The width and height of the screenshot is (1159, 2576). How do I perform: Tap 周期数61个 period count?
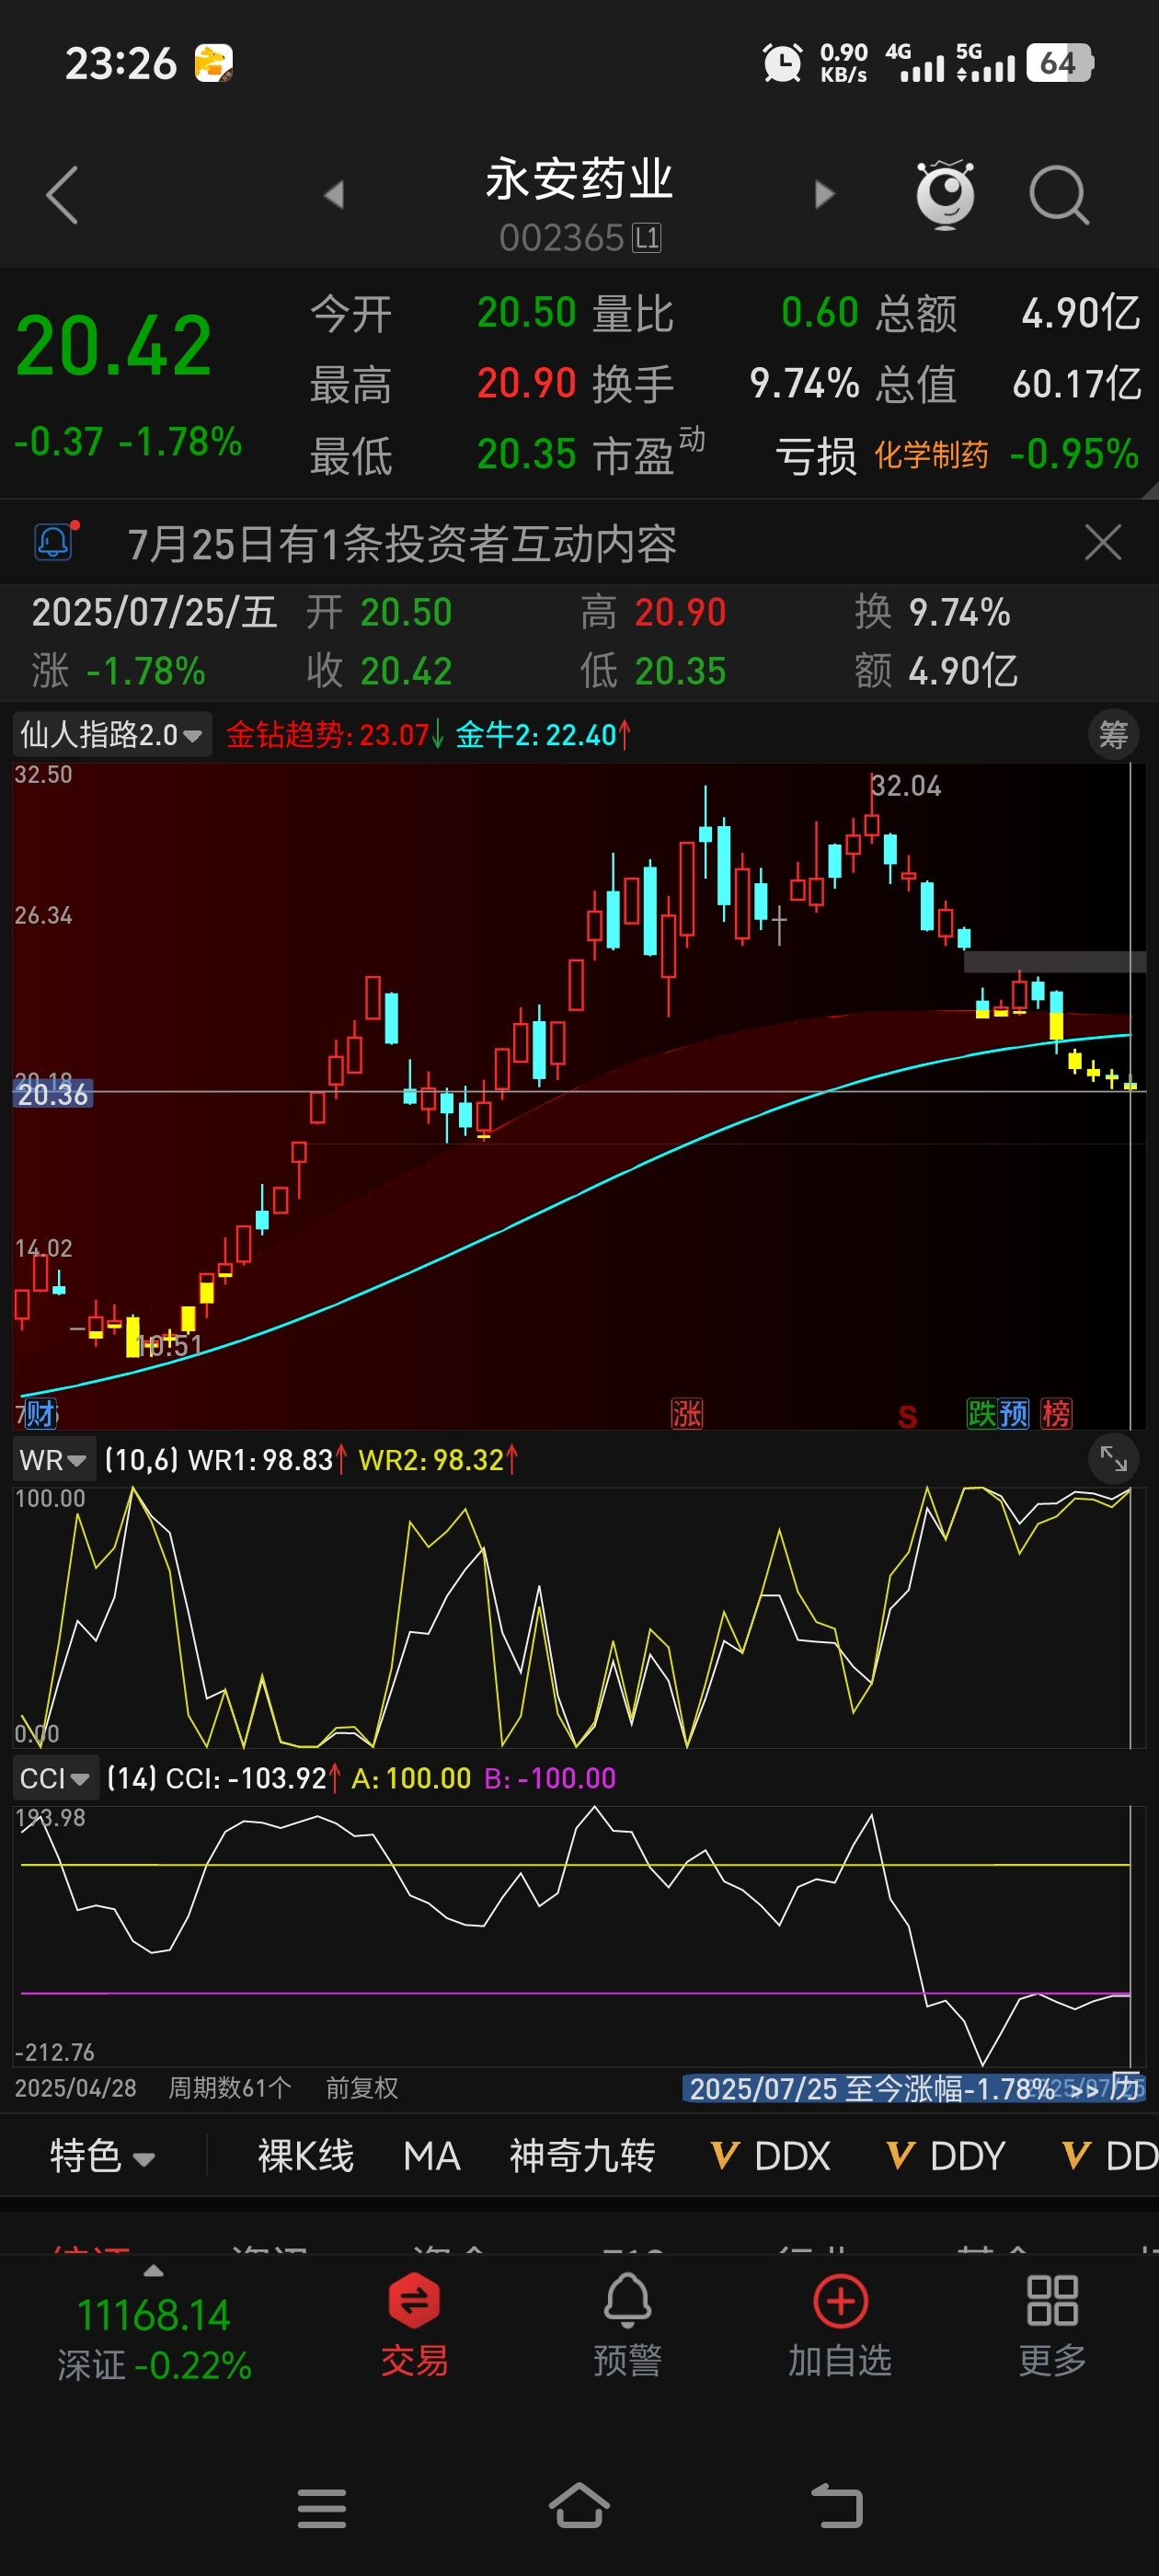click(x=230, y=2088)
